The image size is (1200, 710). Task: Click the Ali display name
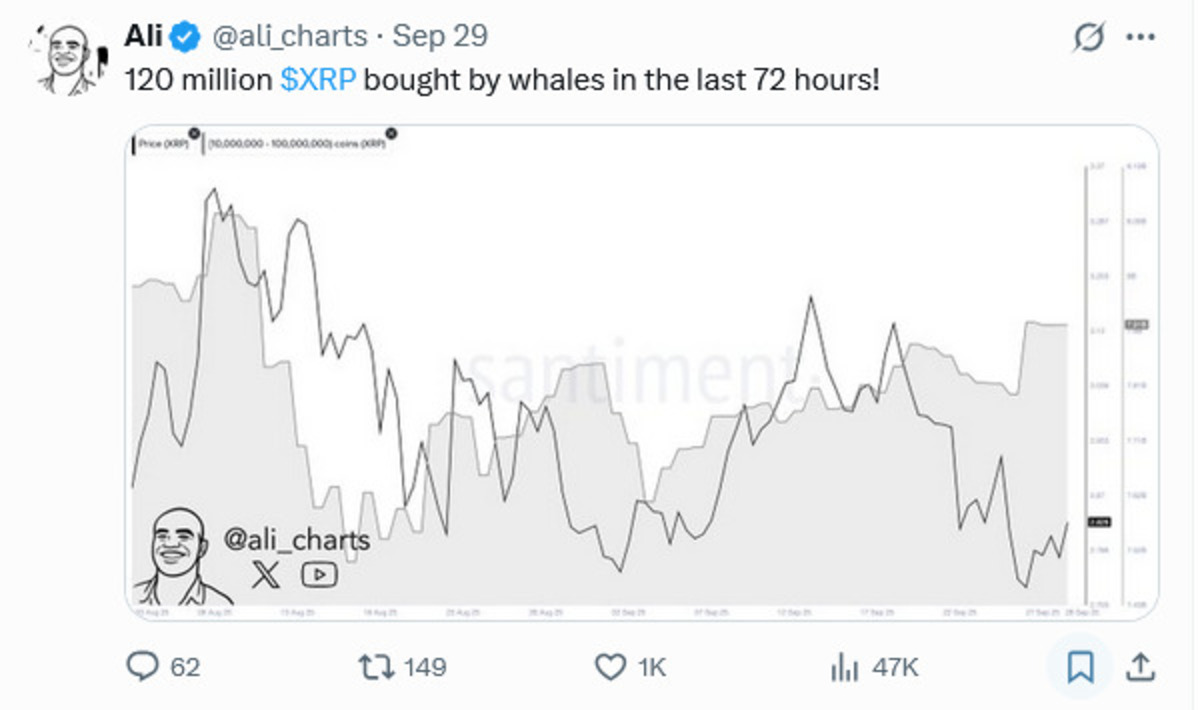point(143,37)
